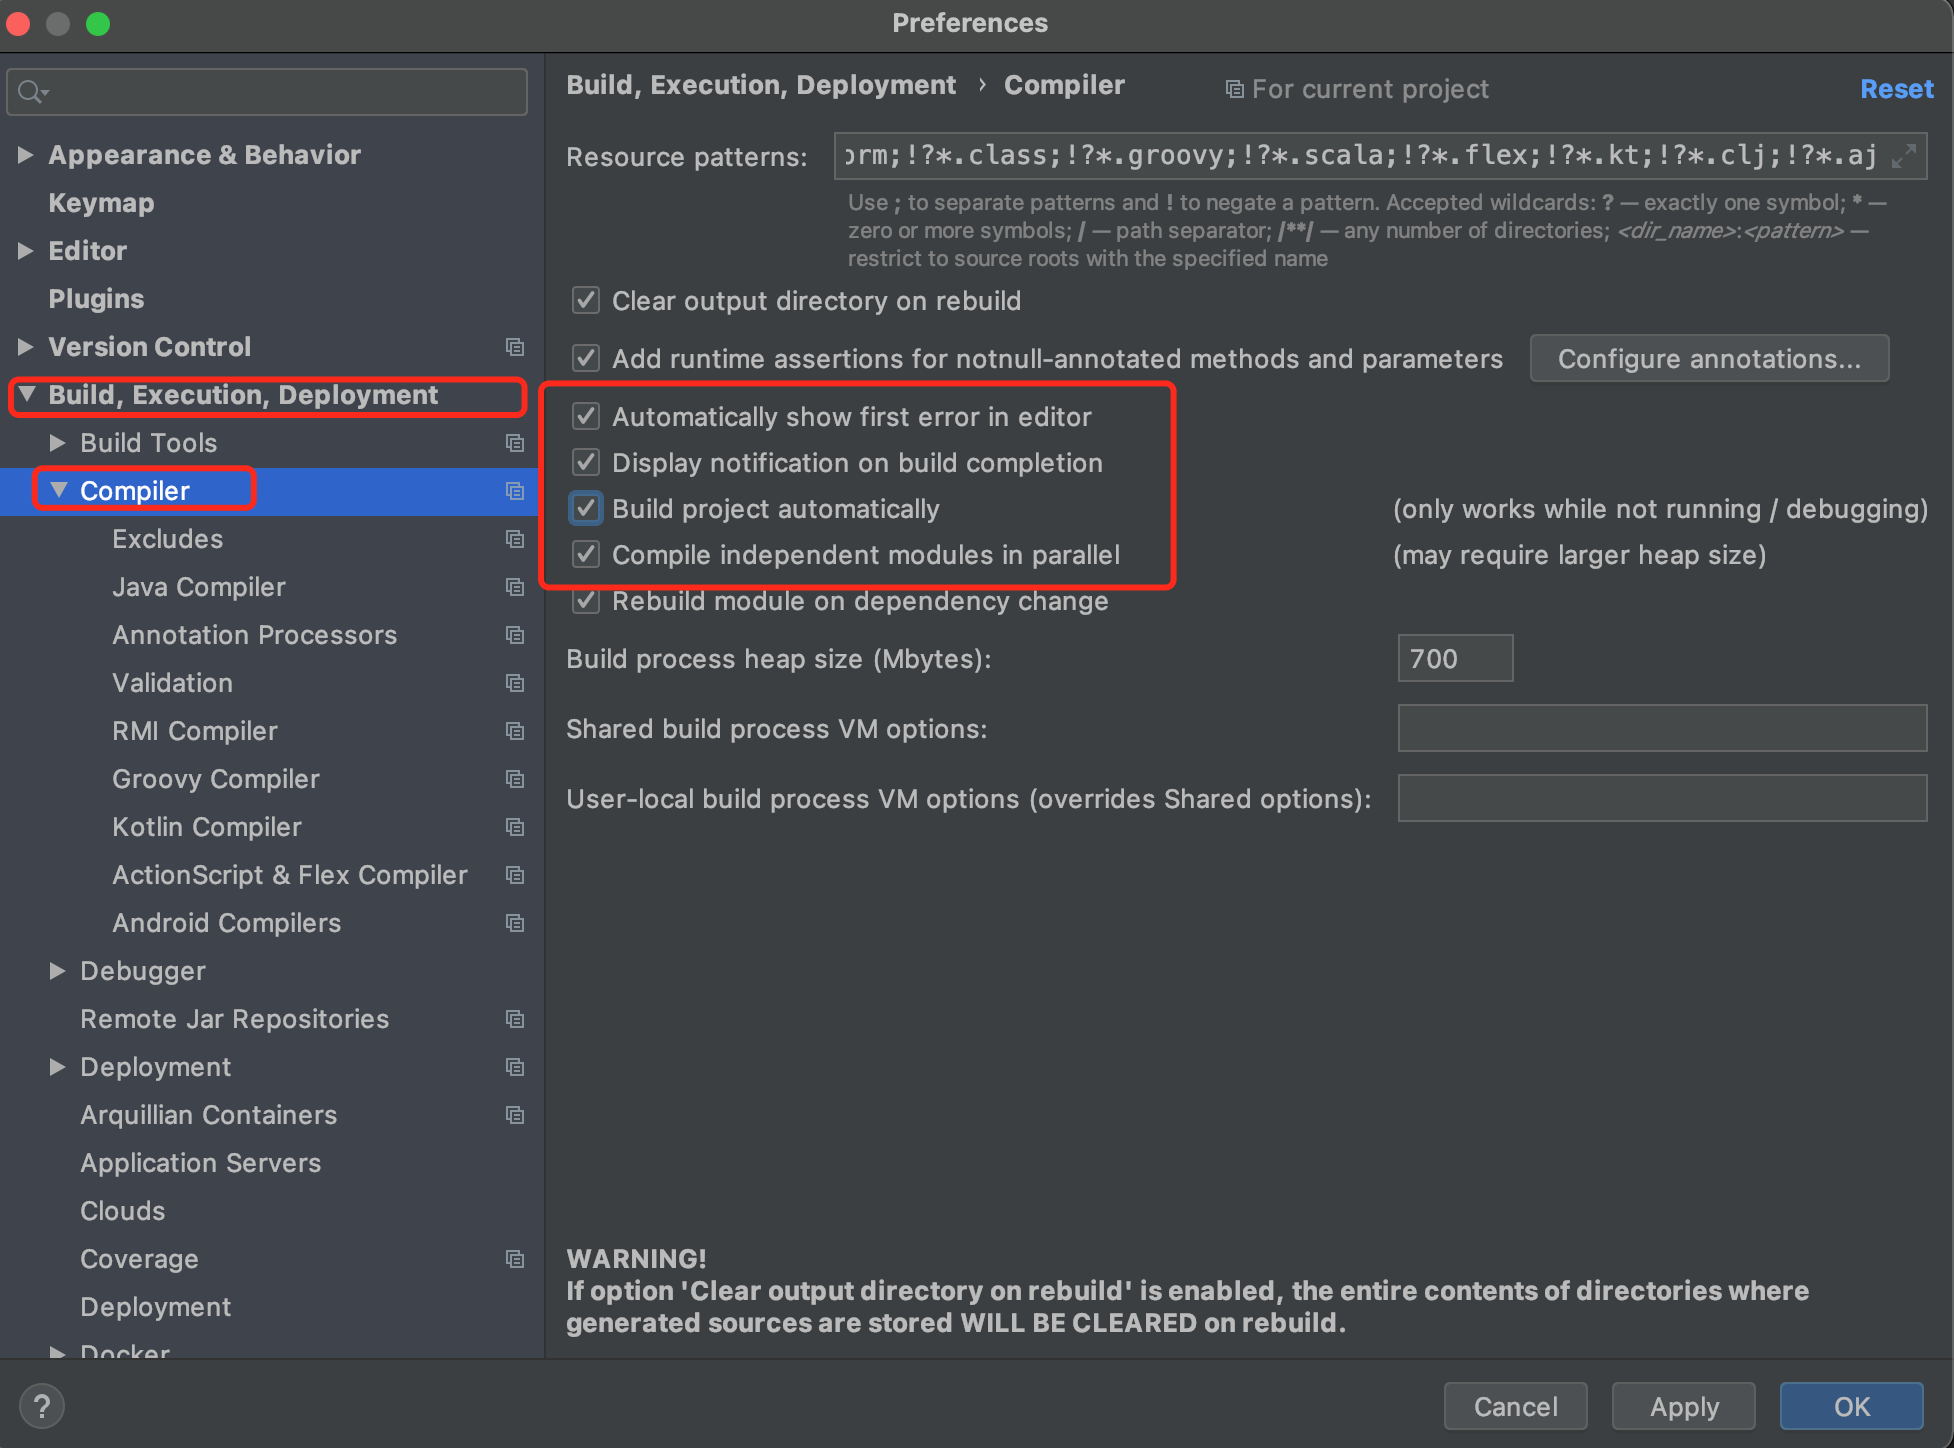
Task: Click project-level icon beside Remote Jar Repositories
Action: pyautogui.click(x=515, y=1019)
